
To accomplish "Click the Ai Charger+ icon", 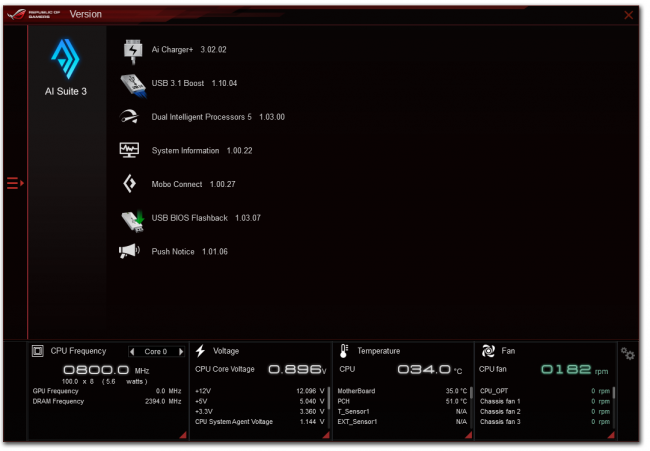I will tap(133, 51).
